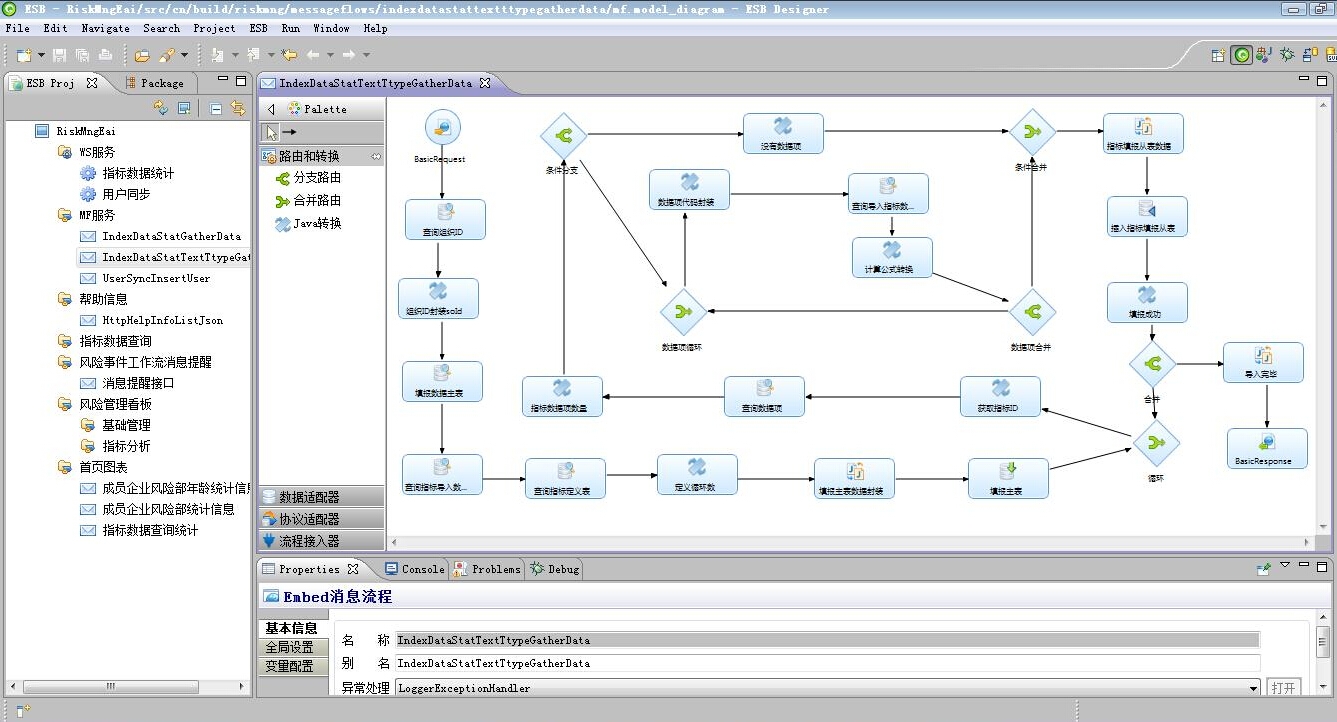Image resolution: width=1337 pixels, height=722 pixels.
Task: Select the 导入完毕 node
Action: 1263,362
